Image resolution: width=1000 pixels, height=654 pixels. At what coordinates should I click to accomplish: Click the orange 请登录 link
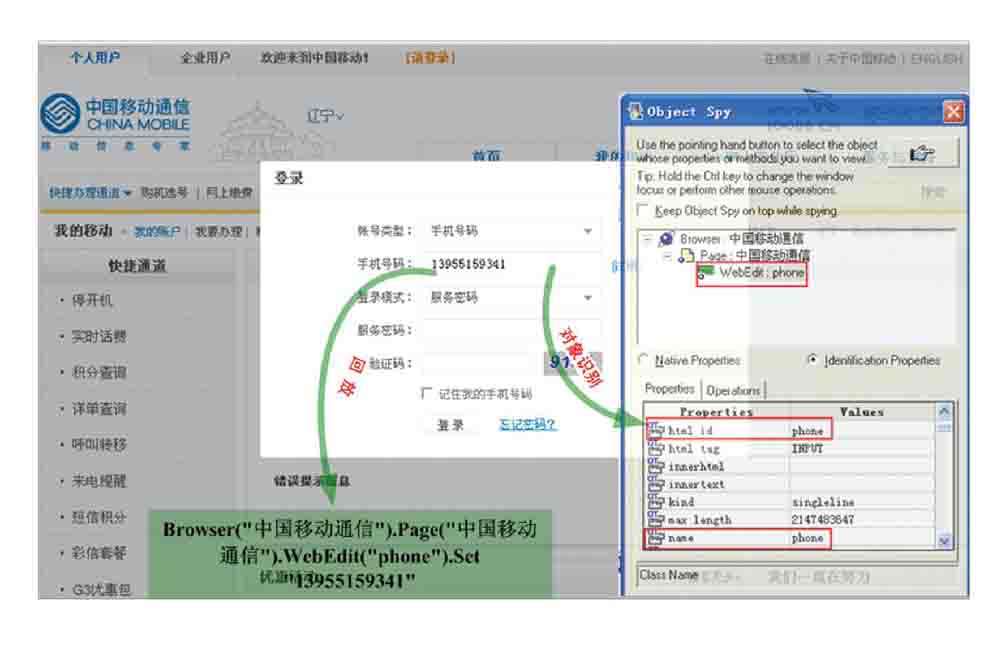pyautogui.click(x=430, y=58)
